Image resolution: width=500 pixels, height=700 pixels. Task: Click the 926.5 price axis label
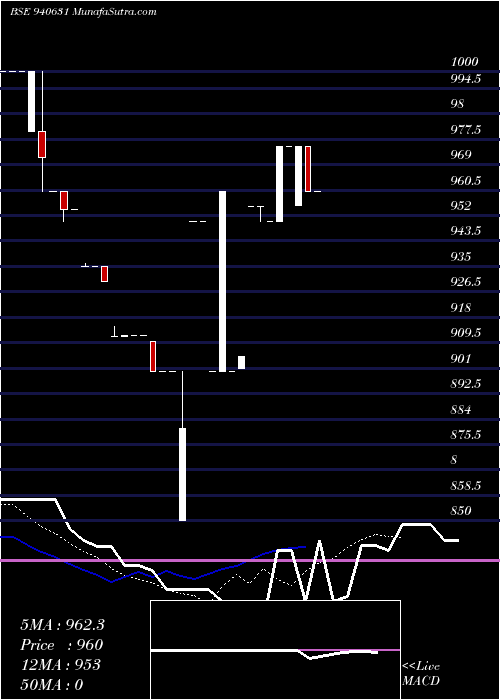coord(466,282)
